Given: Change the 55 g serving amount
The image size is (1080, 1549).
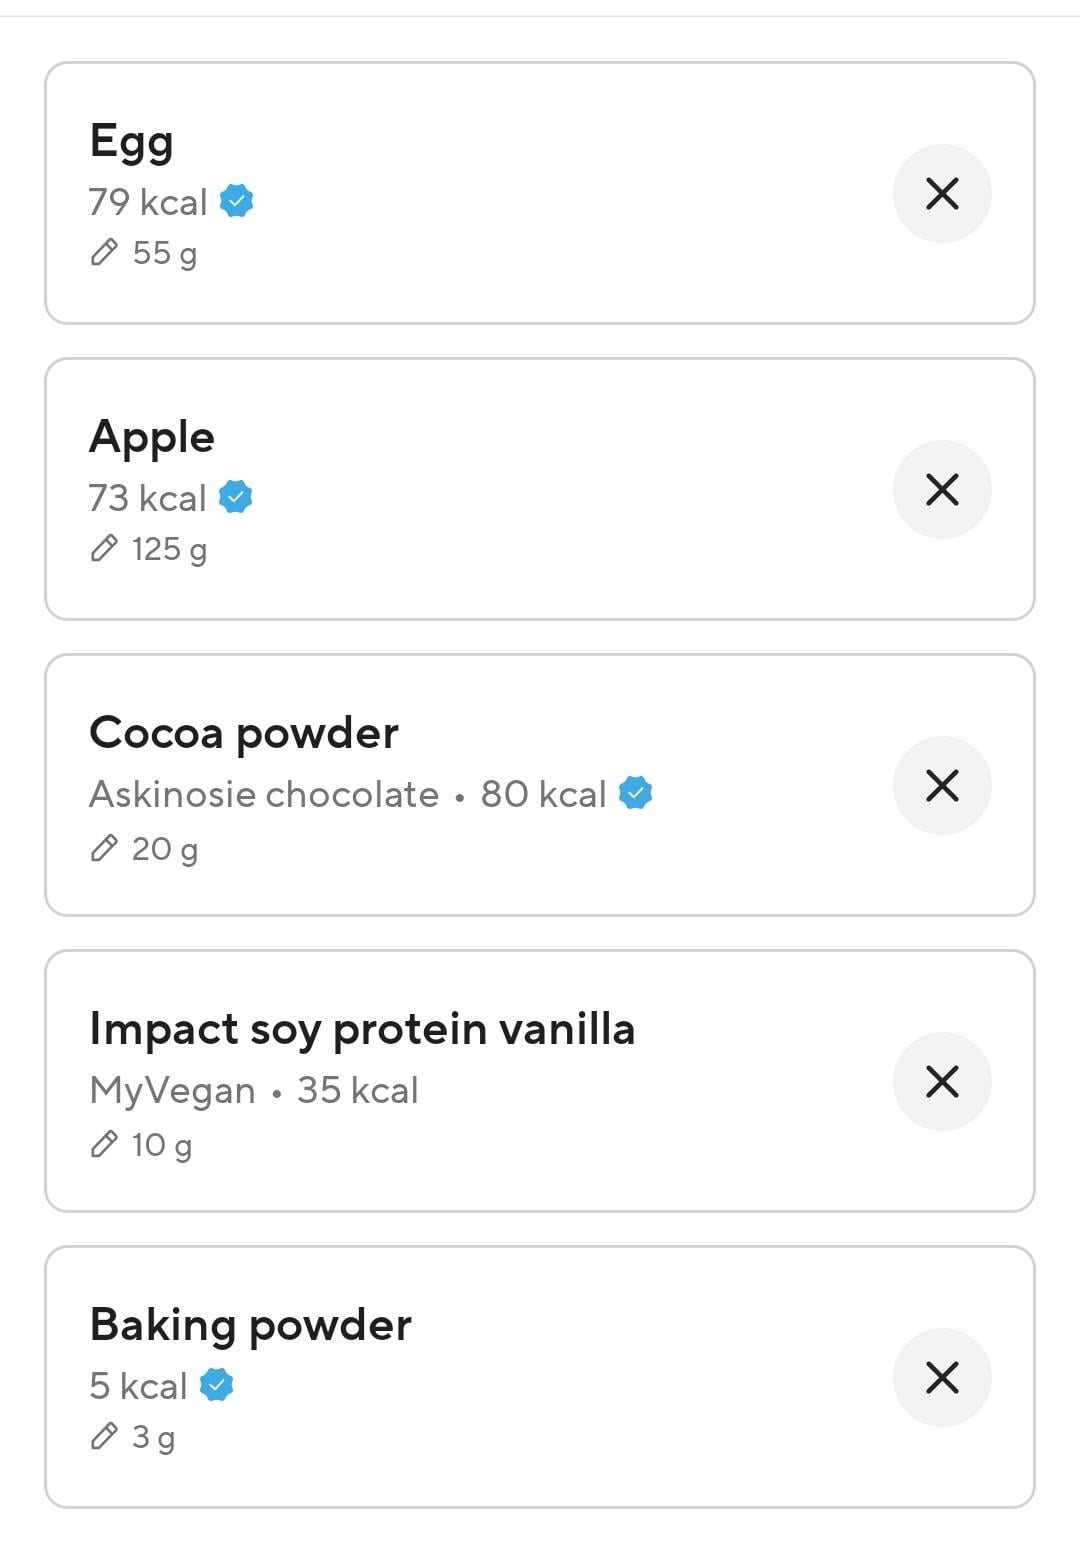Looking at the screenshot, I should point(165,253).
